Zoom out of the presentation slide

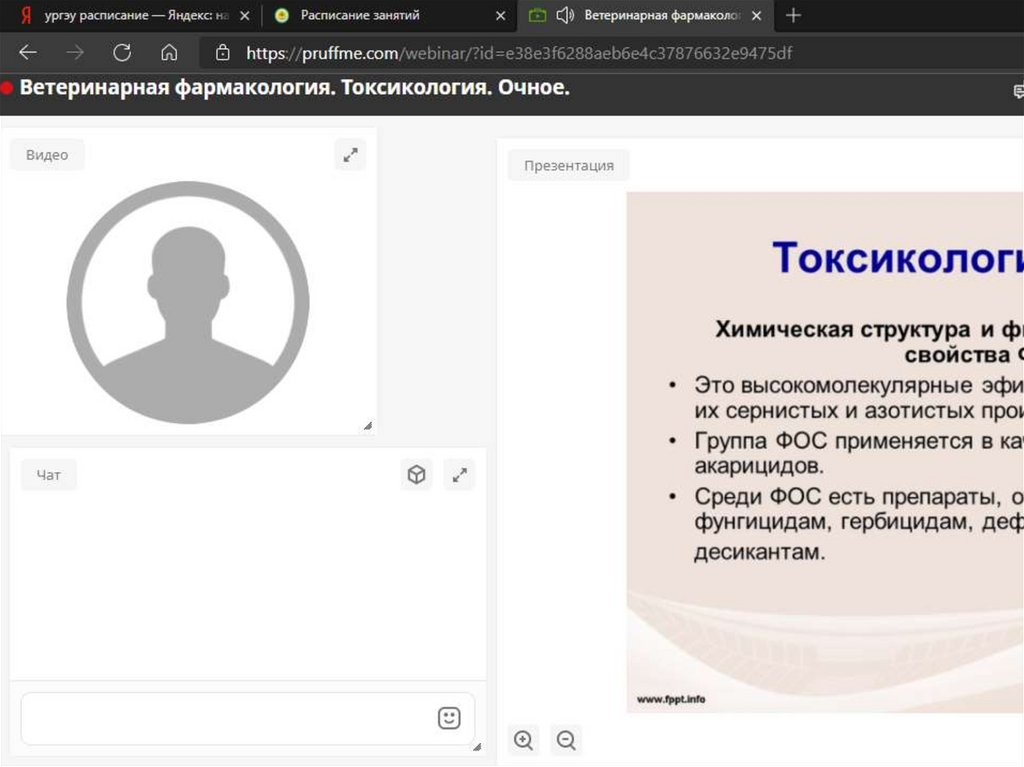[566, 740]
